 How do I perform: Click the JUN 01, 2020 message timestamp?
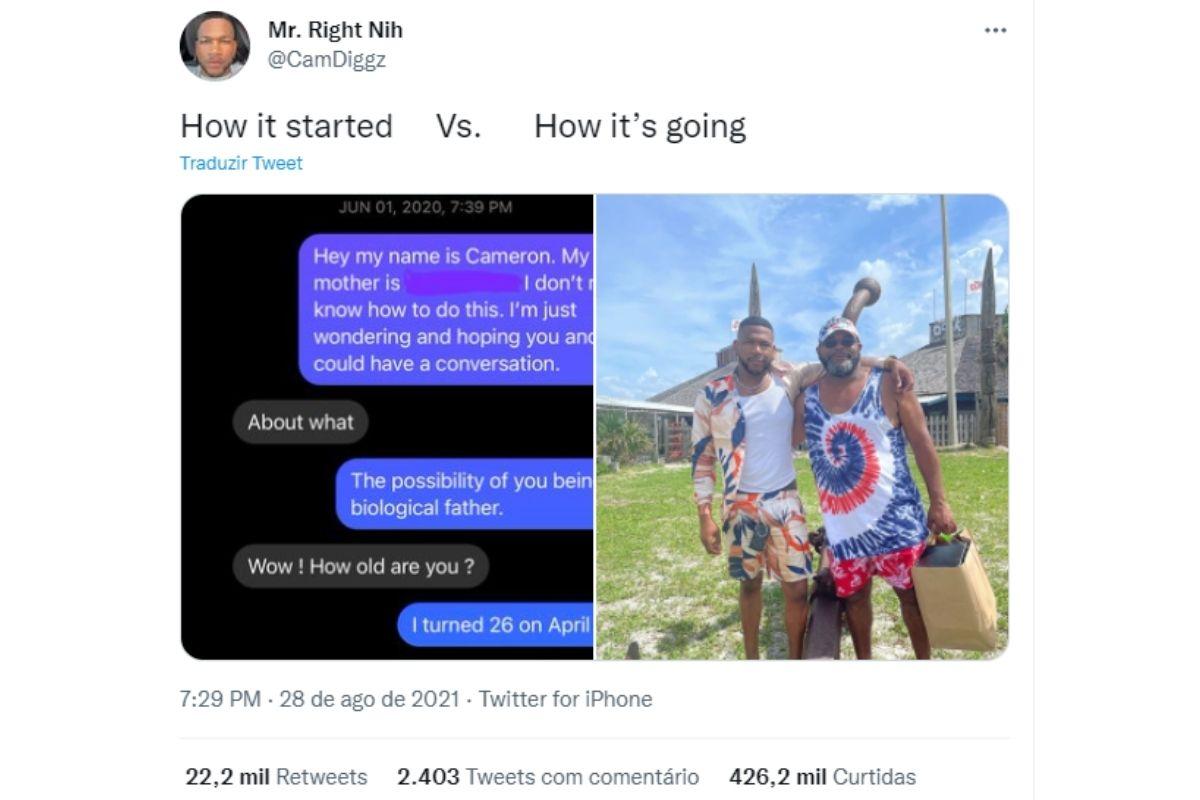[425, 208]
